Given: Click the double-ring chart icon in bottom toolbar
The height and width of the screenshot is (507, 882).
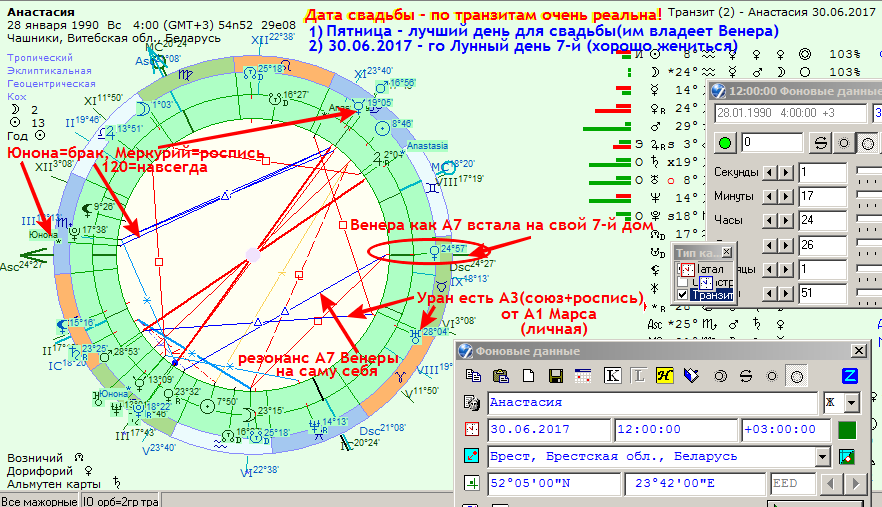Looking at the screenshot, I should (720, 376).
